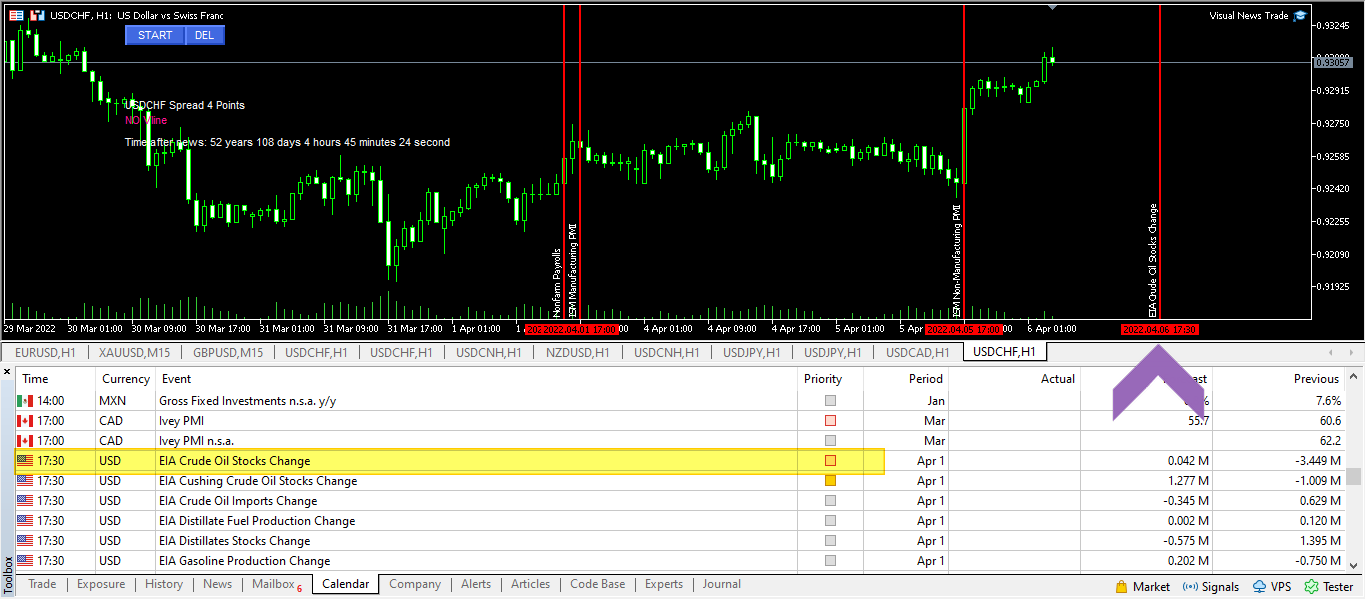Select the EIA Crude Oil Imports Change event
The image size is (1365, 599).
[x=238, y=501]
